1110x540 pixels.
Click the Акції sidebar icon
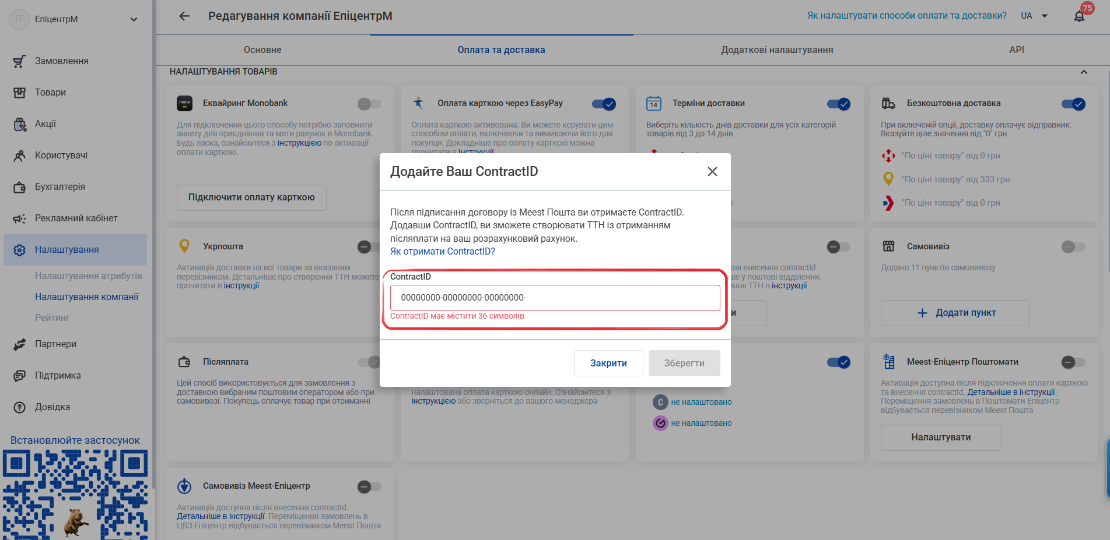tap(20, 124)
